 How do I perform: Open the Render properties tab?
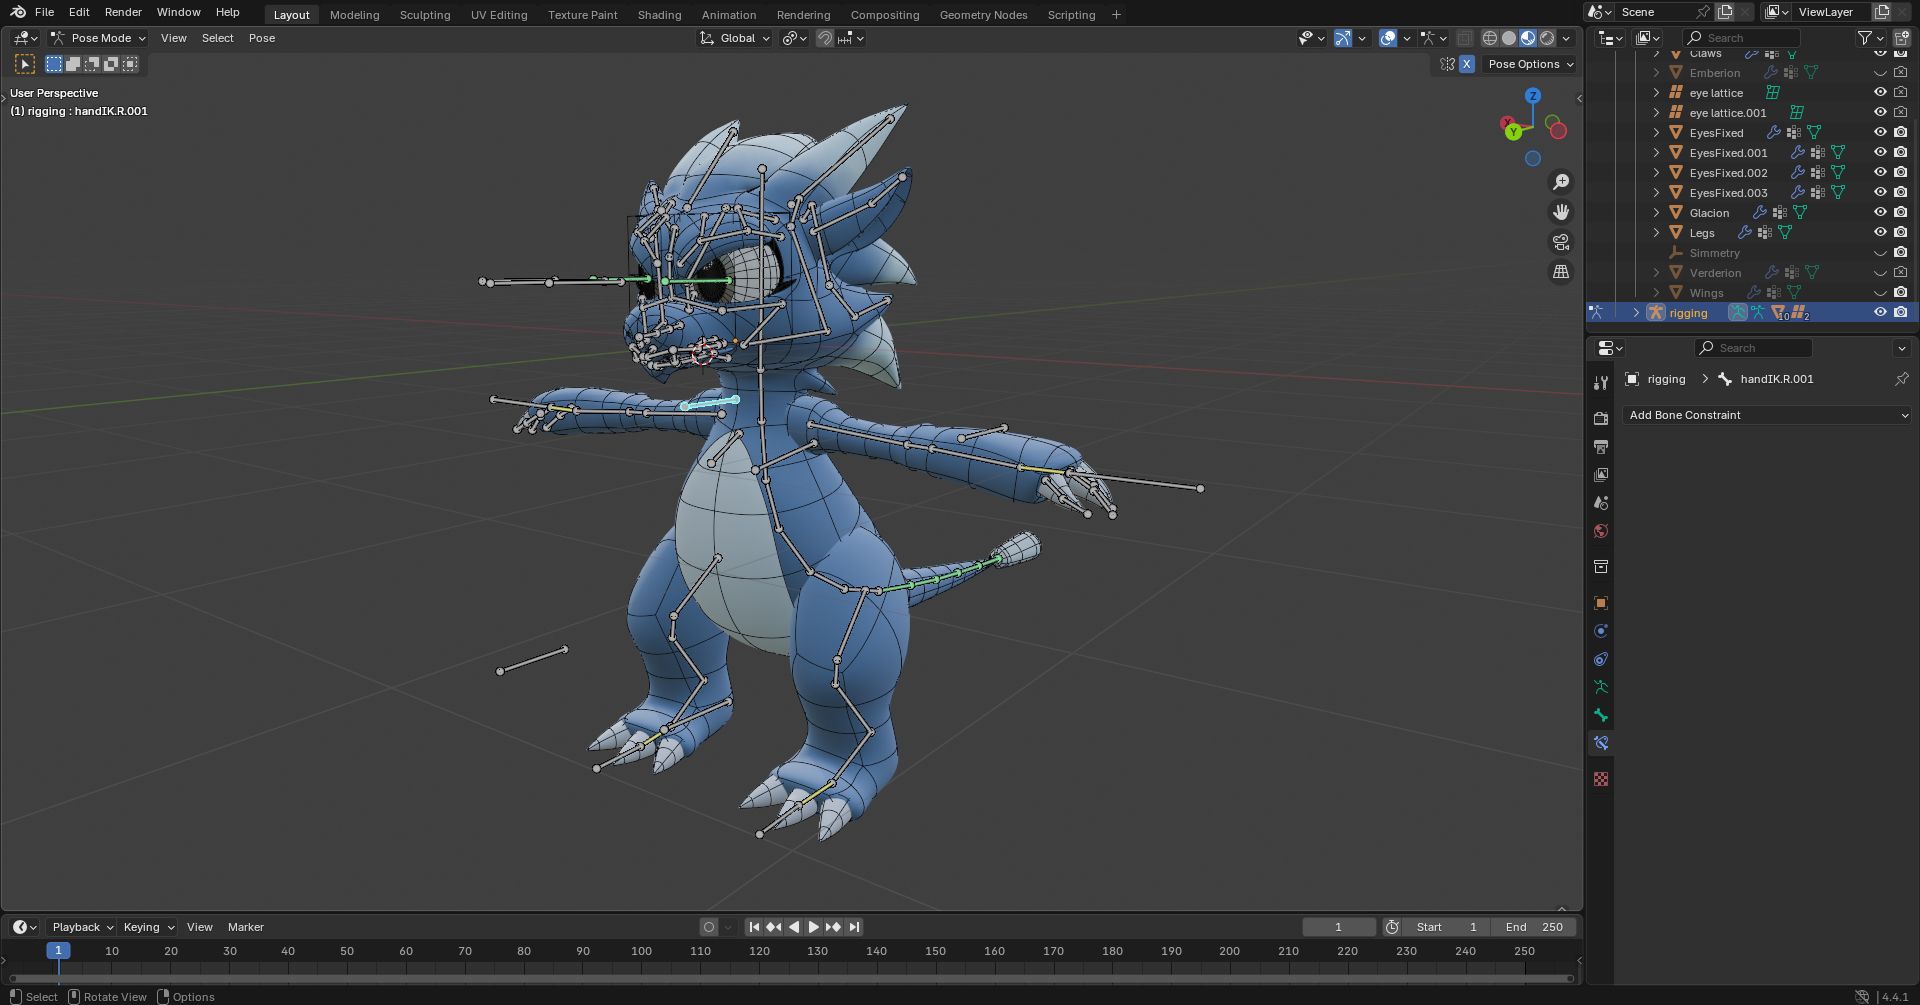(x=1601, y=418)
